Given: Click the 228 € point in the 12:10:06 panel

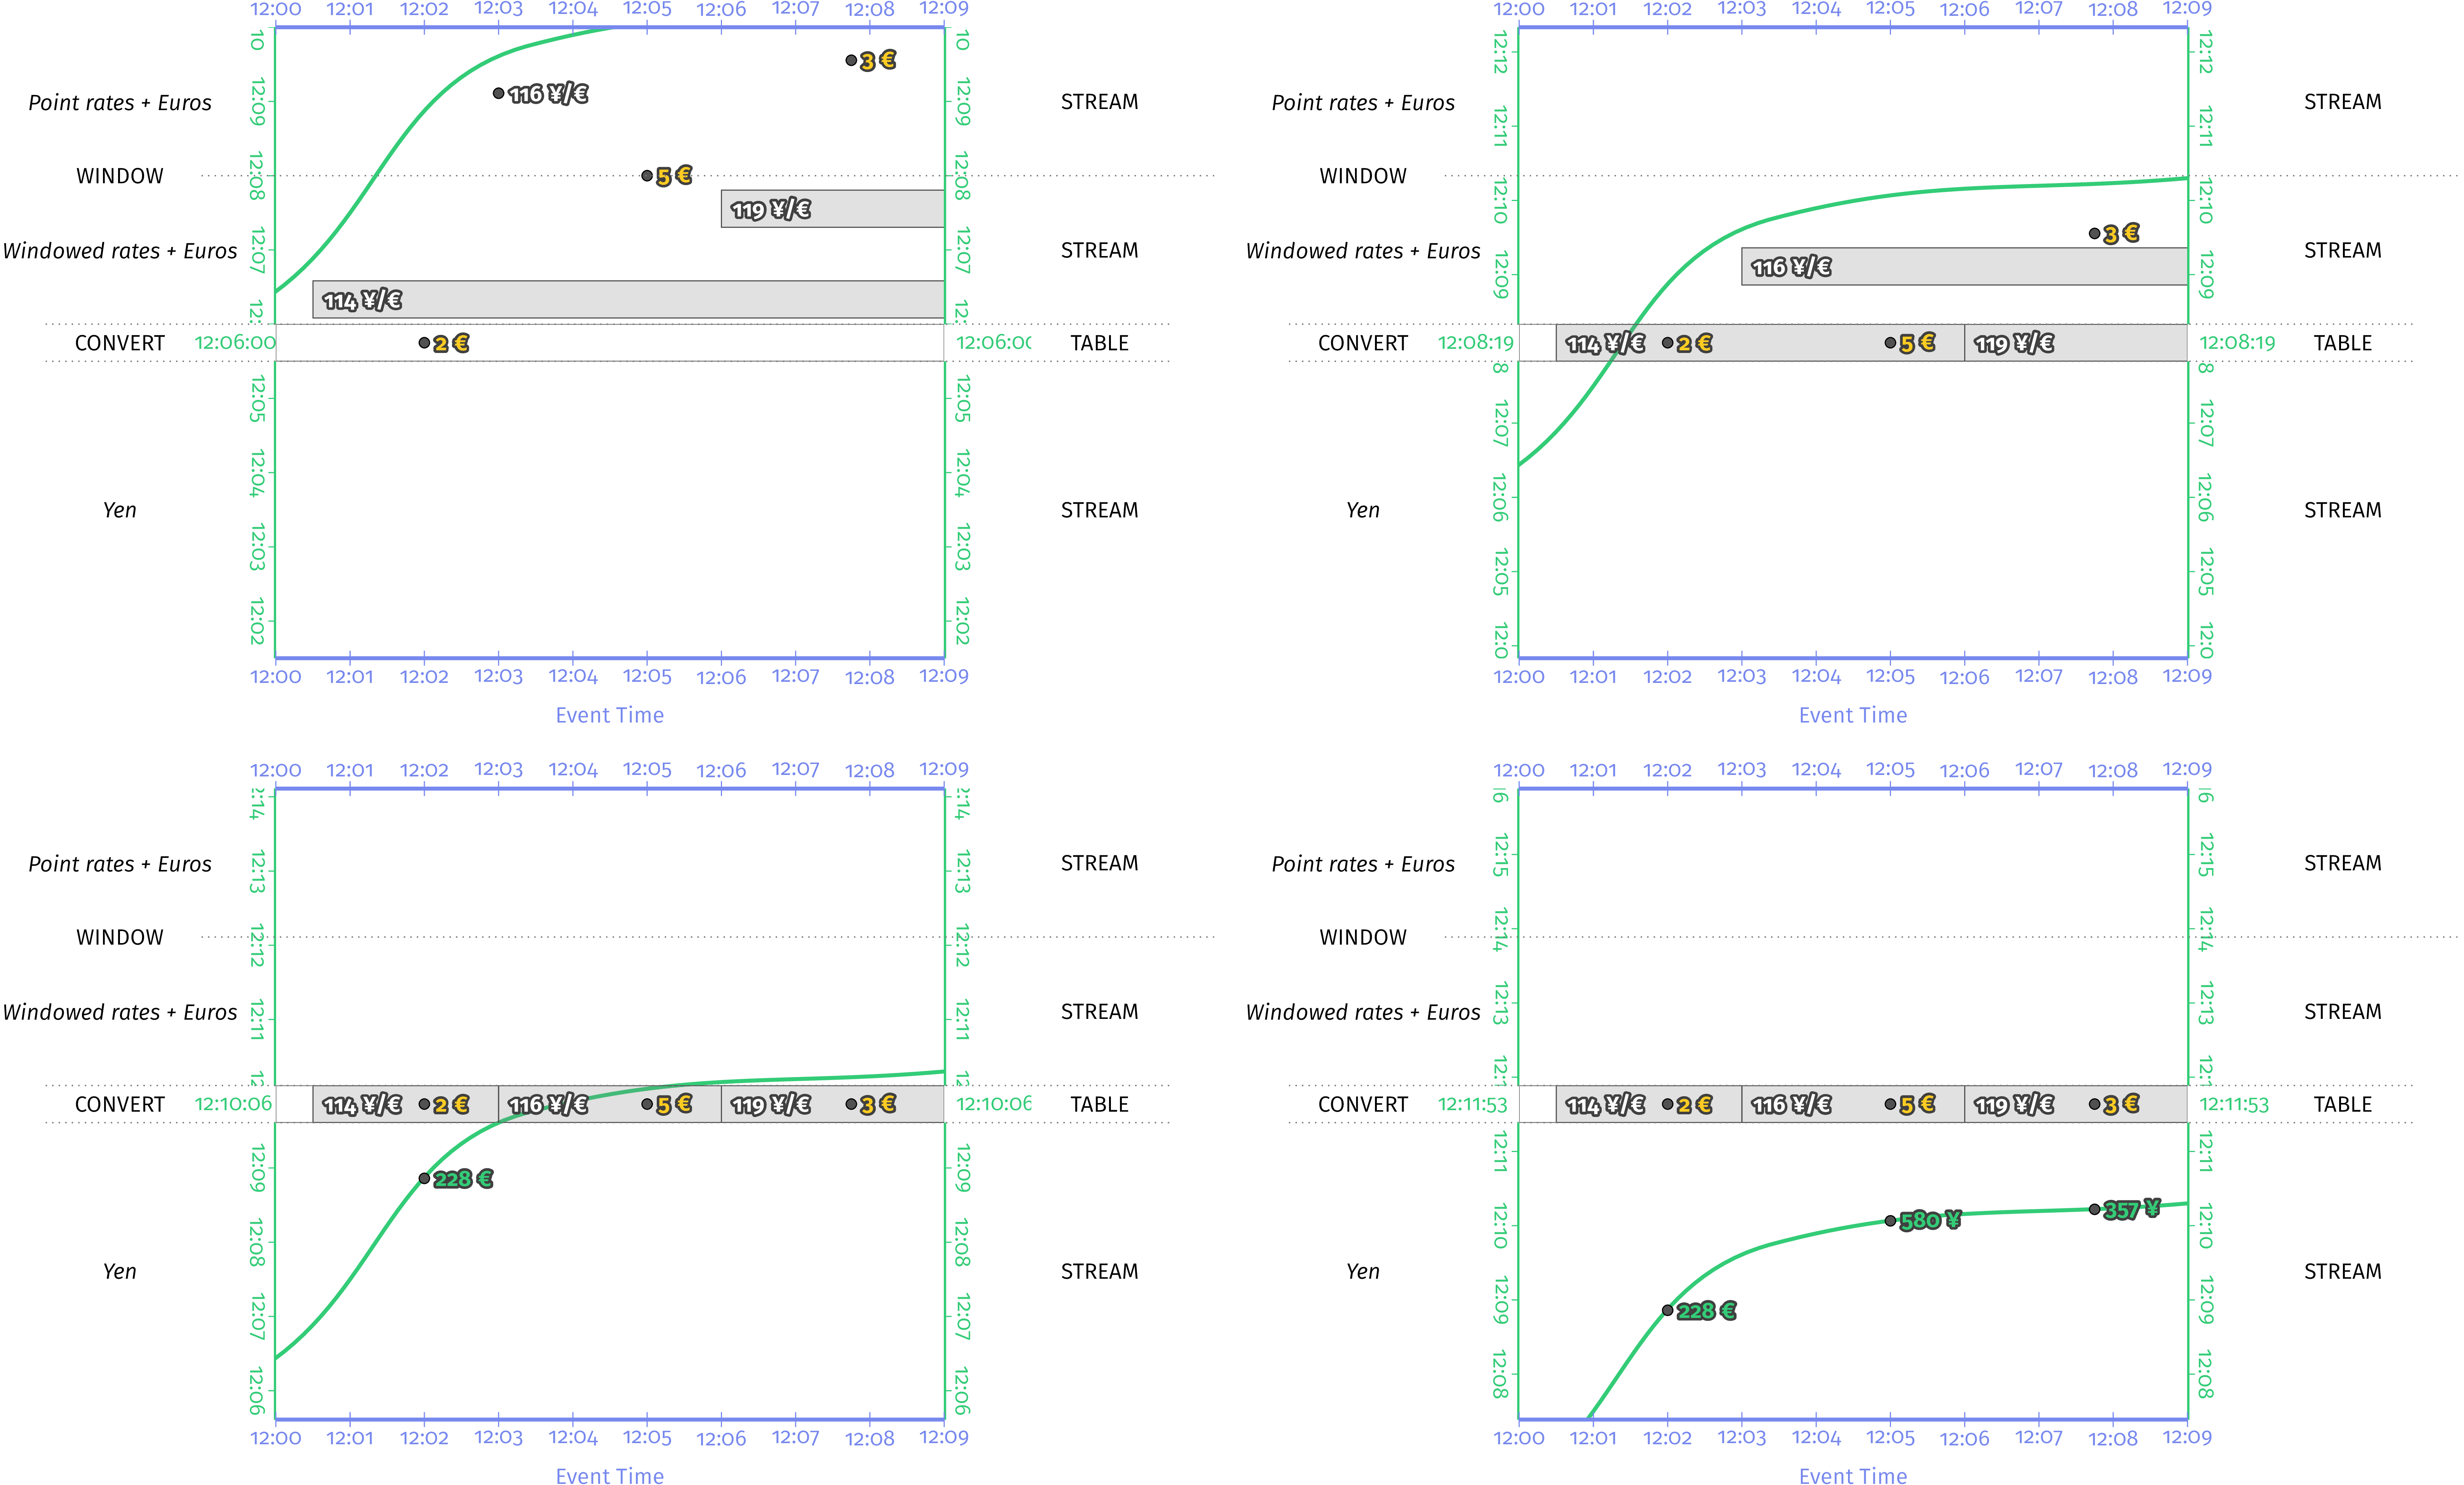Looking at the screenshot, I should [424, 1179].
